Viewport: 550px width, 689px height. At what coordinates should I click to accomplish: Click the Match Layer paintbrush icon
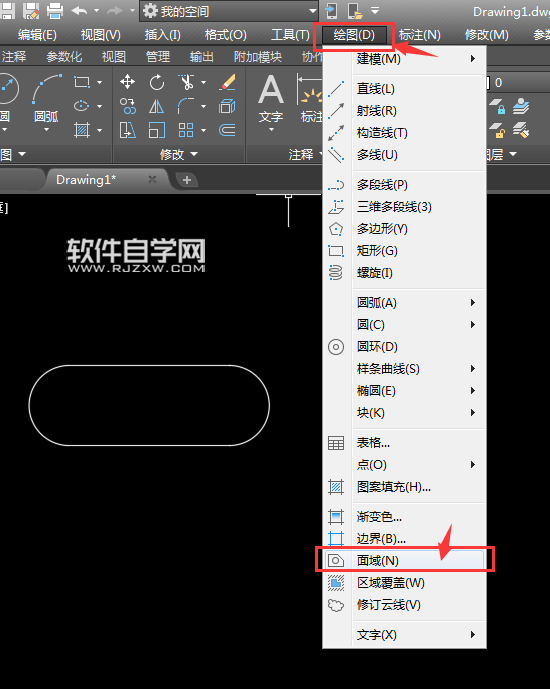click(521, 130)
